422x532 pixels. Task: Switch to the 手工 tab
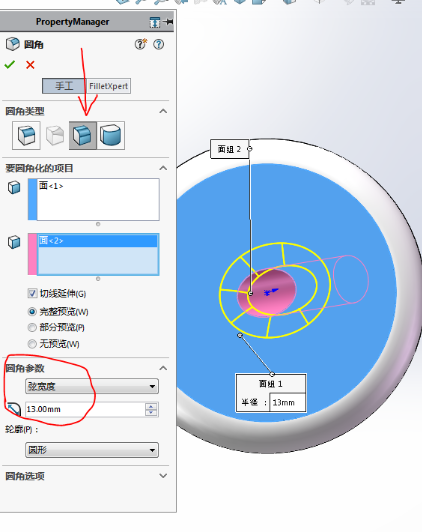(x=64, y=86)
